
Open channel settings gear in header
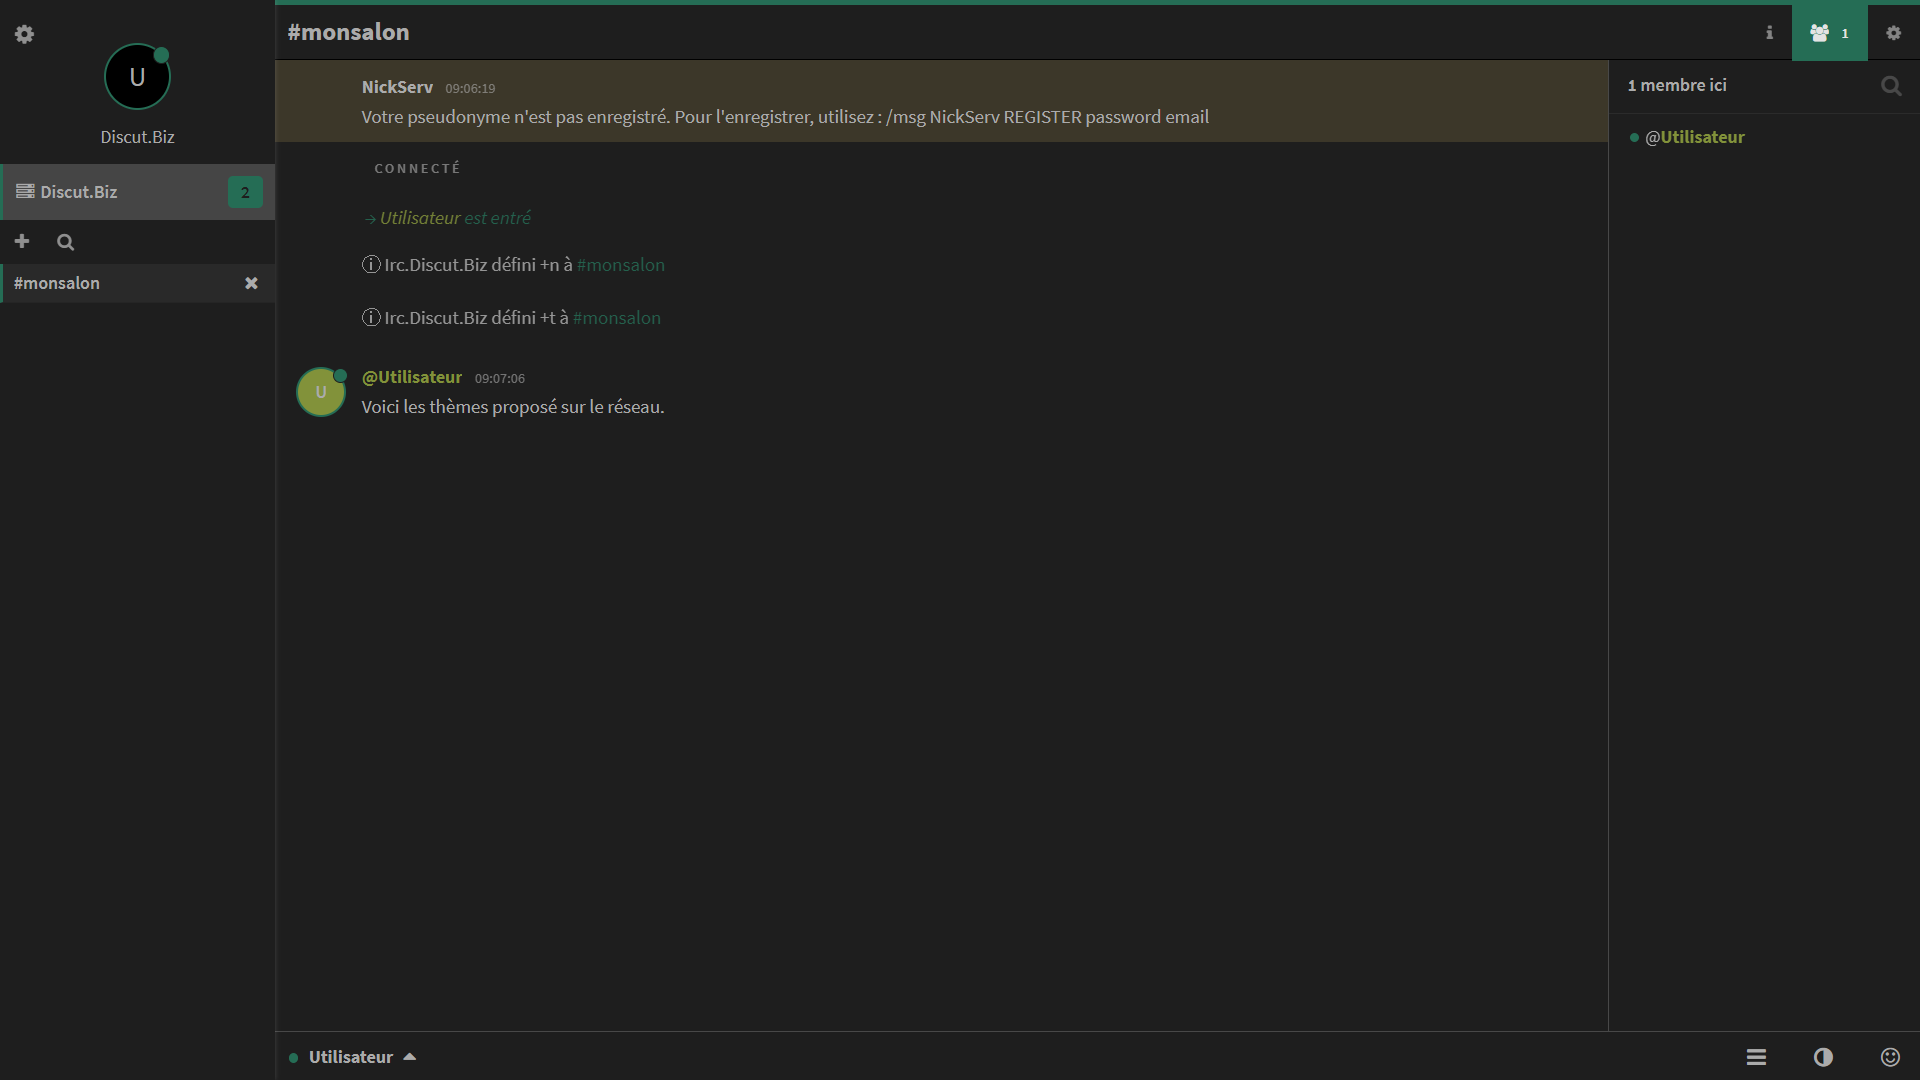coord(1893,33)
